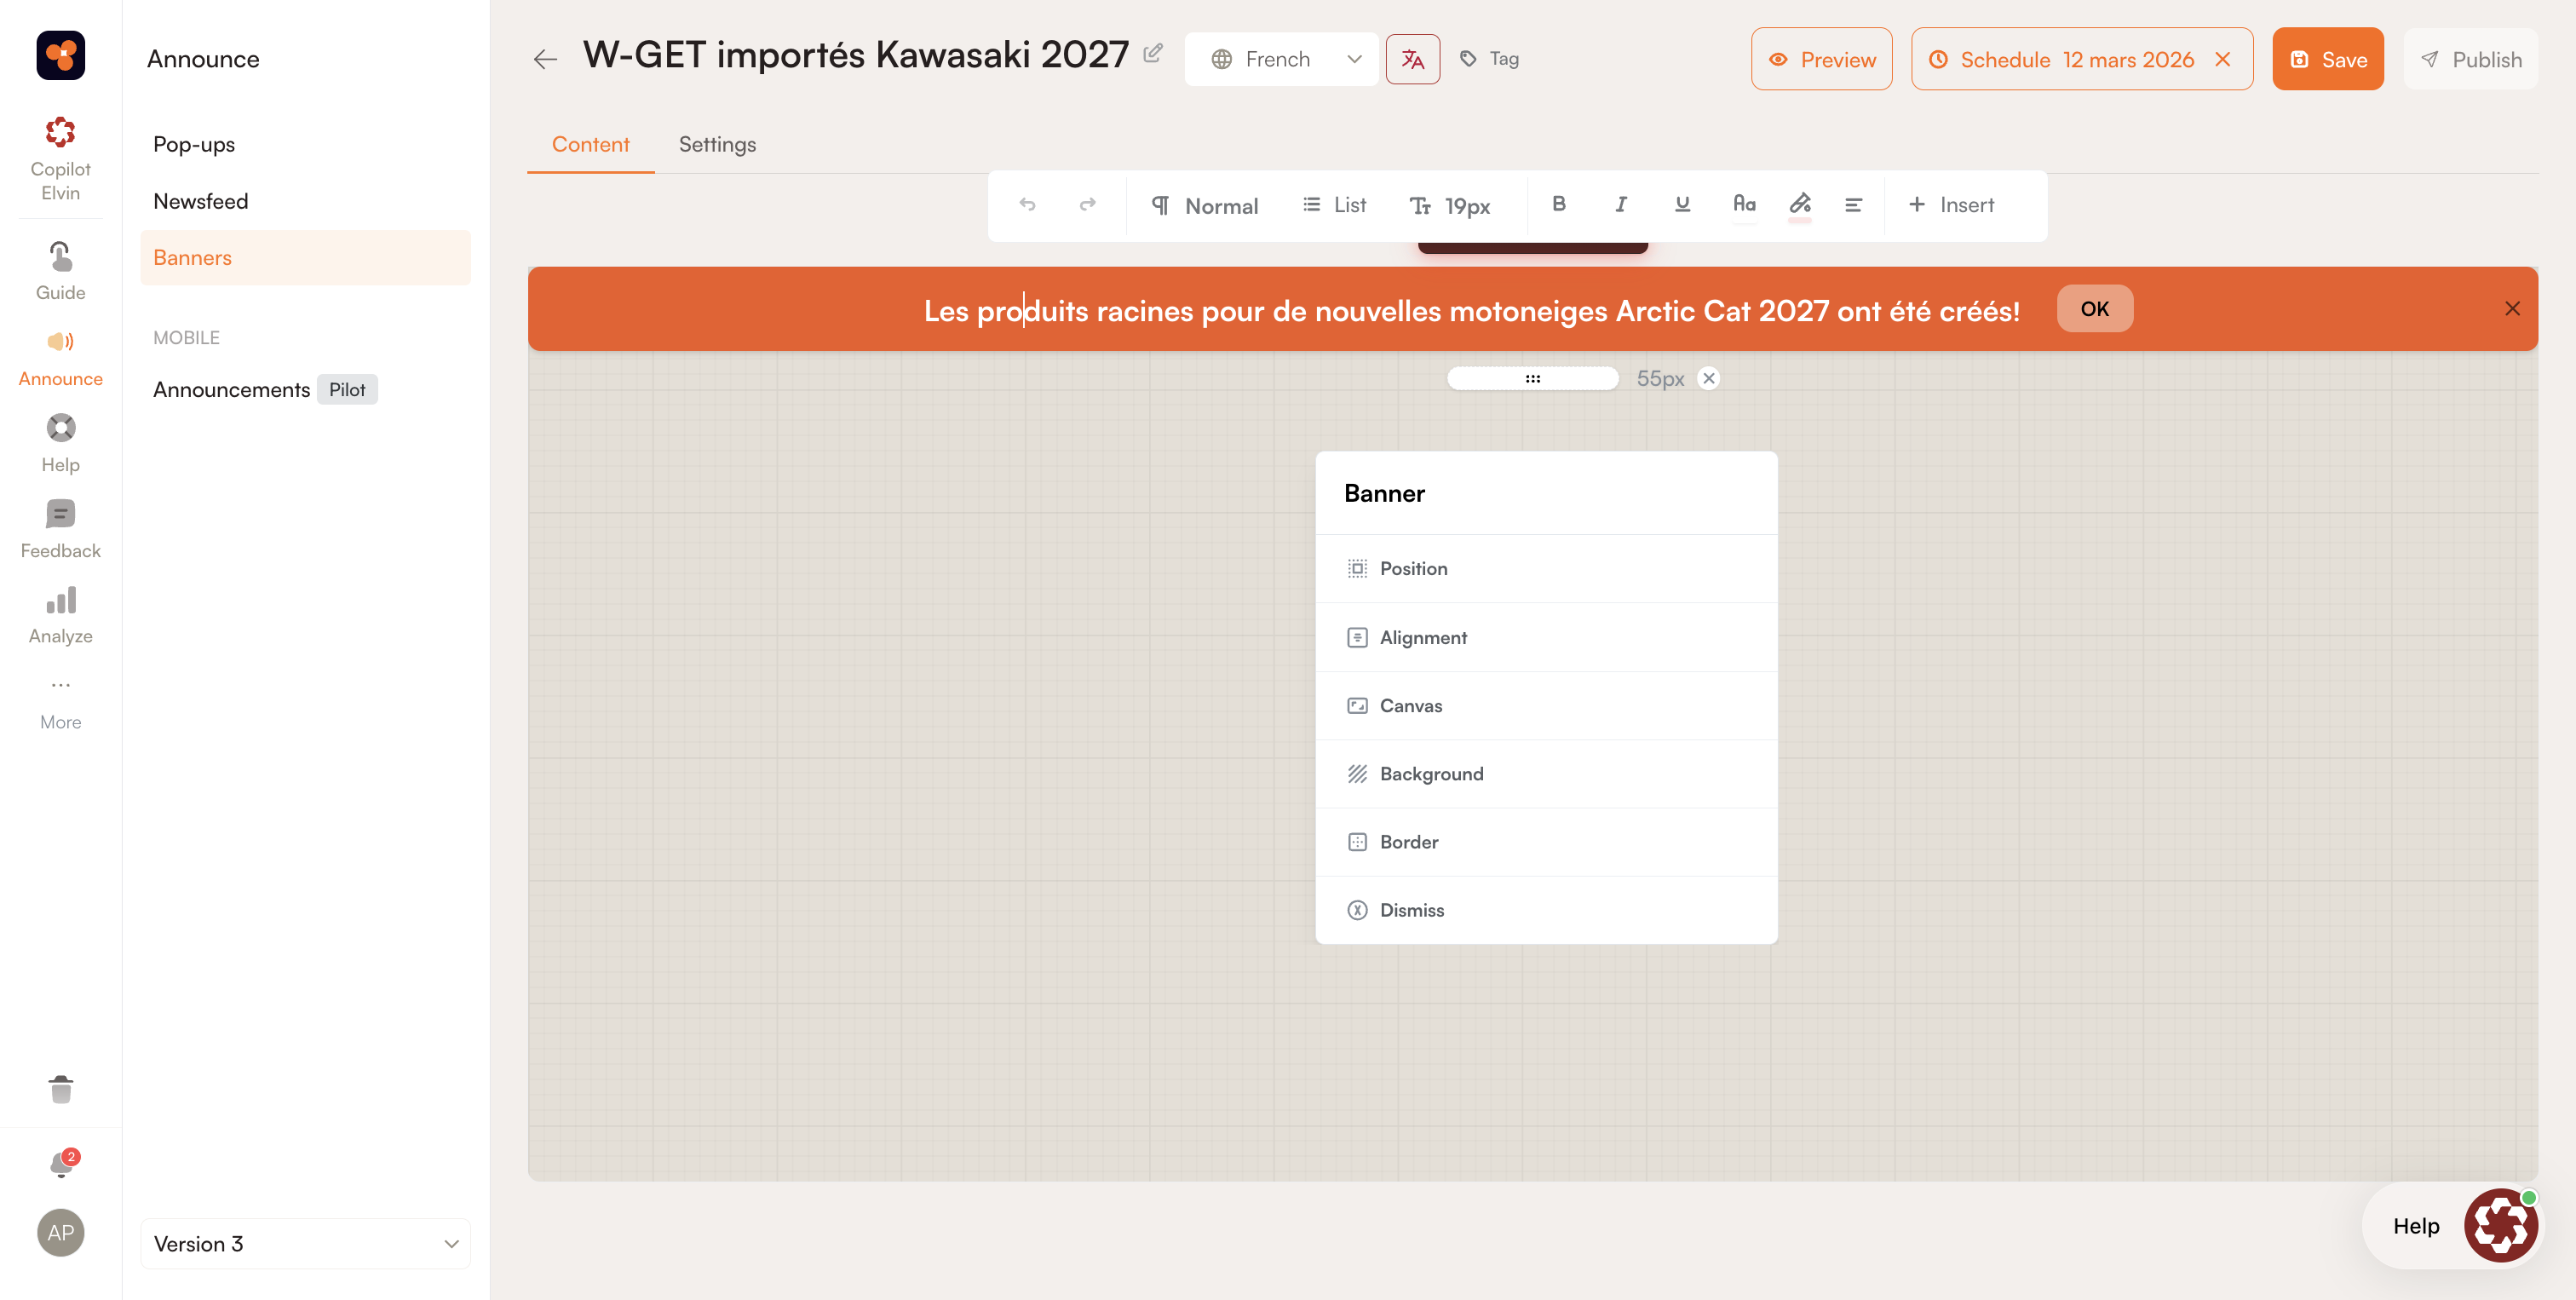The image size is (2576, 1300).
Task: Go back using the arrow icon
Action: (545, 59)
